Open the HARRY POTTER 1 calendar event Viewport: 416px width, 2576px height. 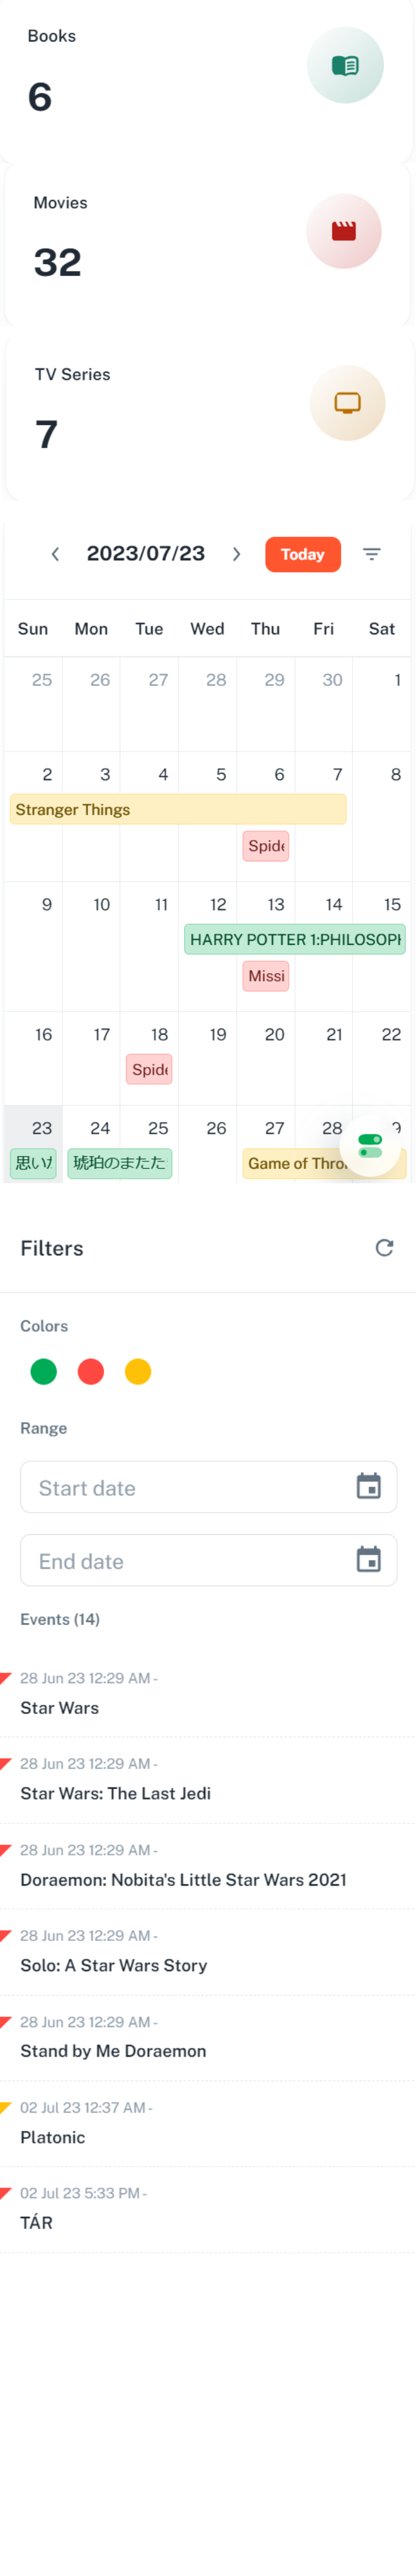point(295,939)
